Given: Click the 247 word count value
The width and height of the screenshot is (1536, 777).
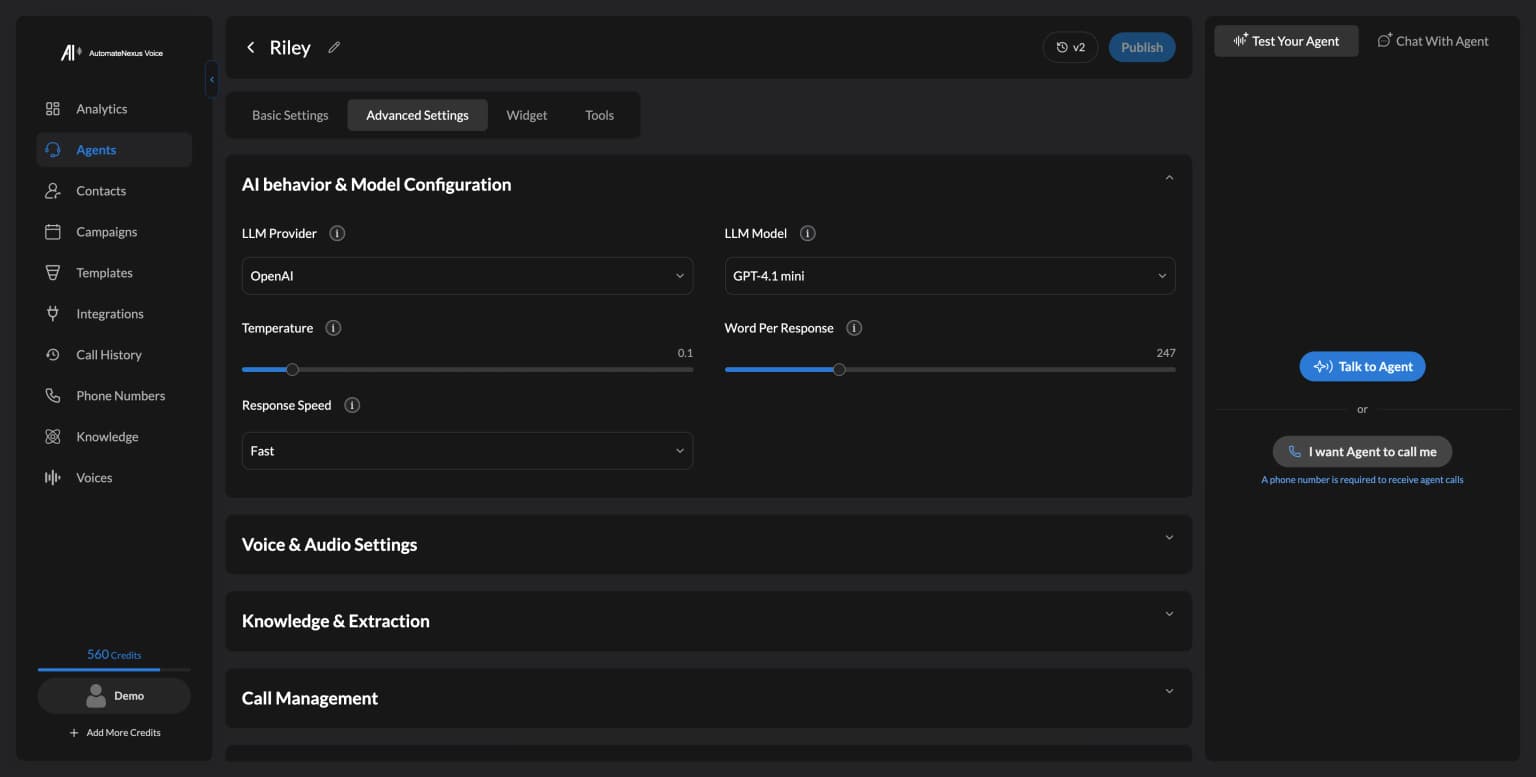Looking at the screenshot, I should (1166, 353).
